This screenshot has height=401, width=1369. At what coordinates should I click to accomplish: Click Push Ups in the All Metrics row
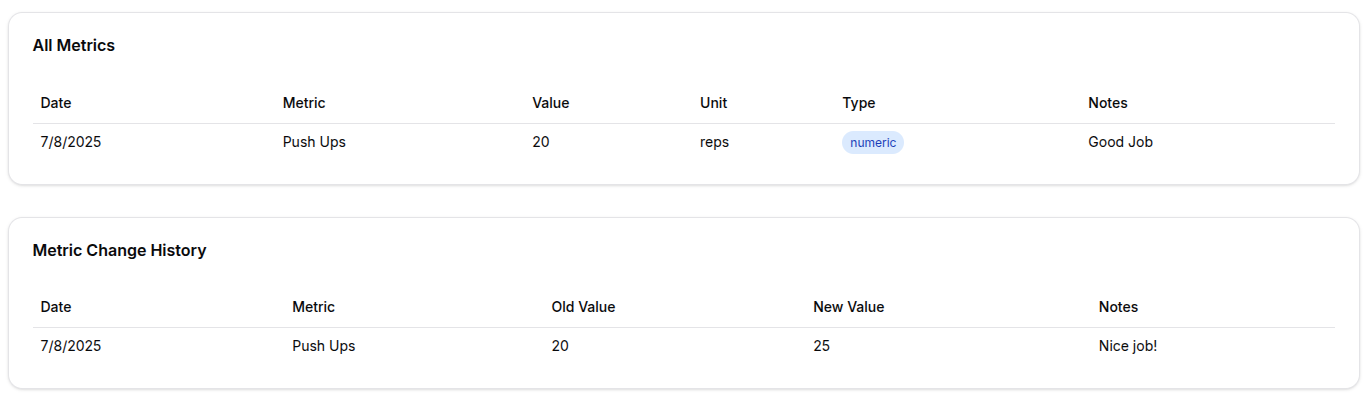coord(314,142)
